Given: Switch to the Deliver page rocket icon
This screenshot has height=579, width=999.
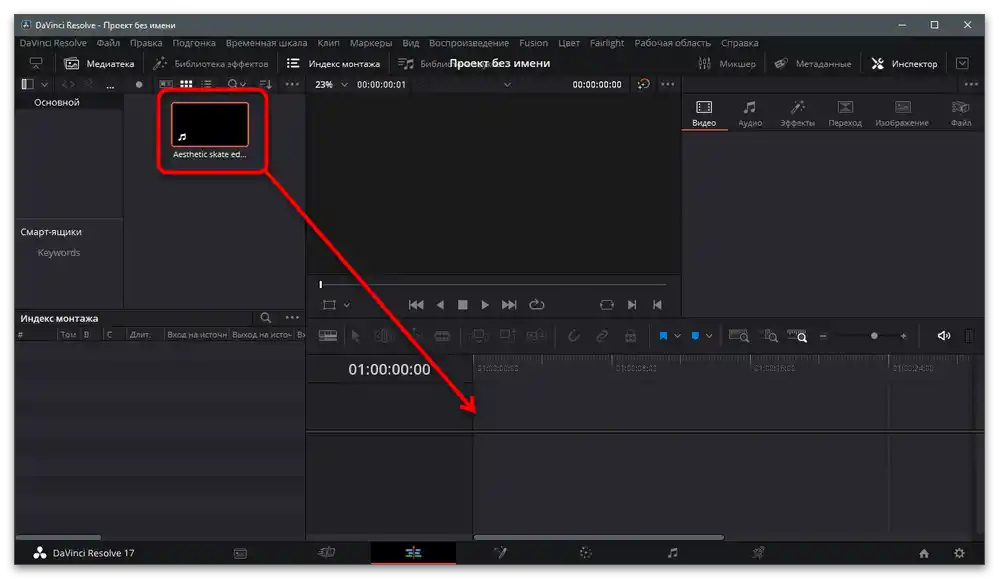Looking at the screenshot, I should (x=758, y=553).
